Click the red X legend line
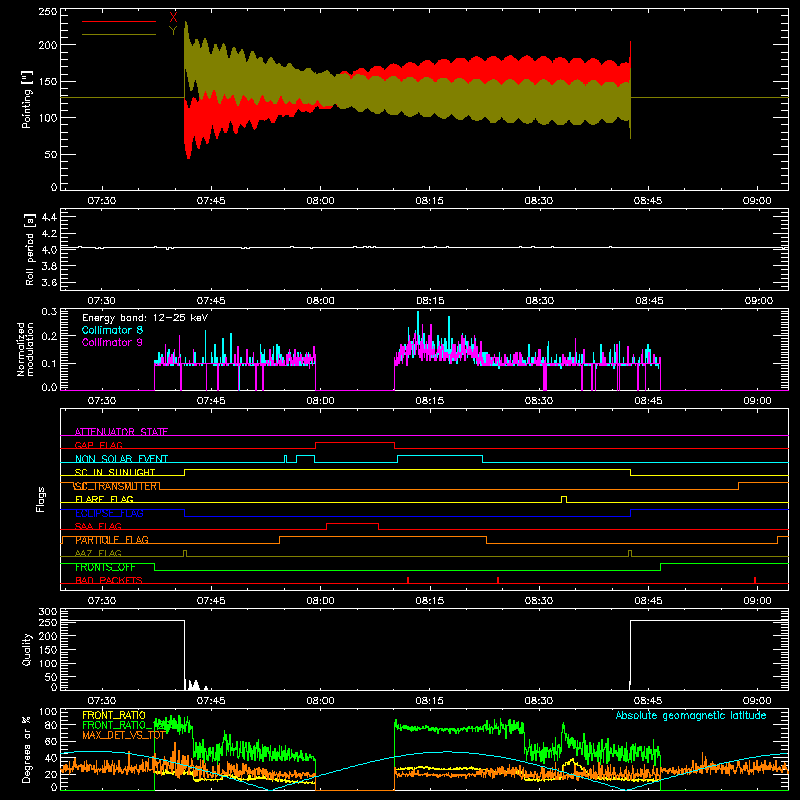 (x=119, y=21)
